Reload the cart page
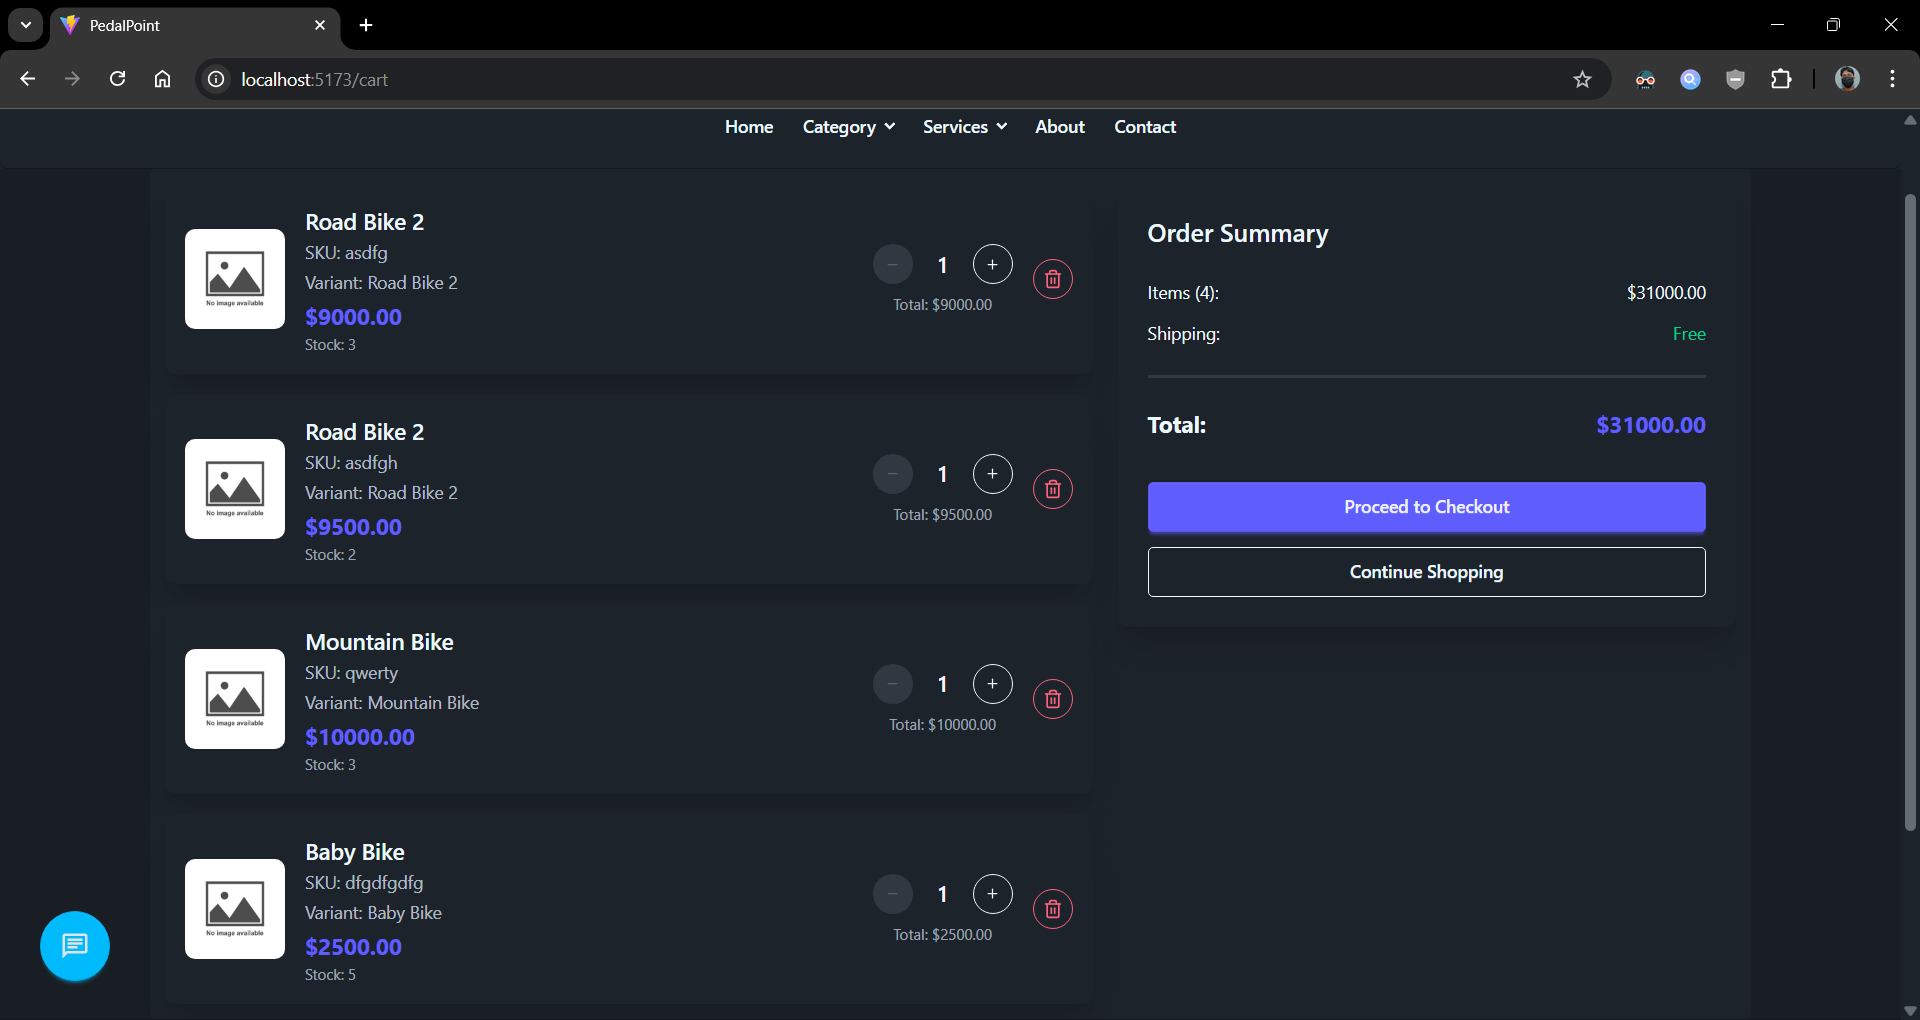 (x=117, y=79)
